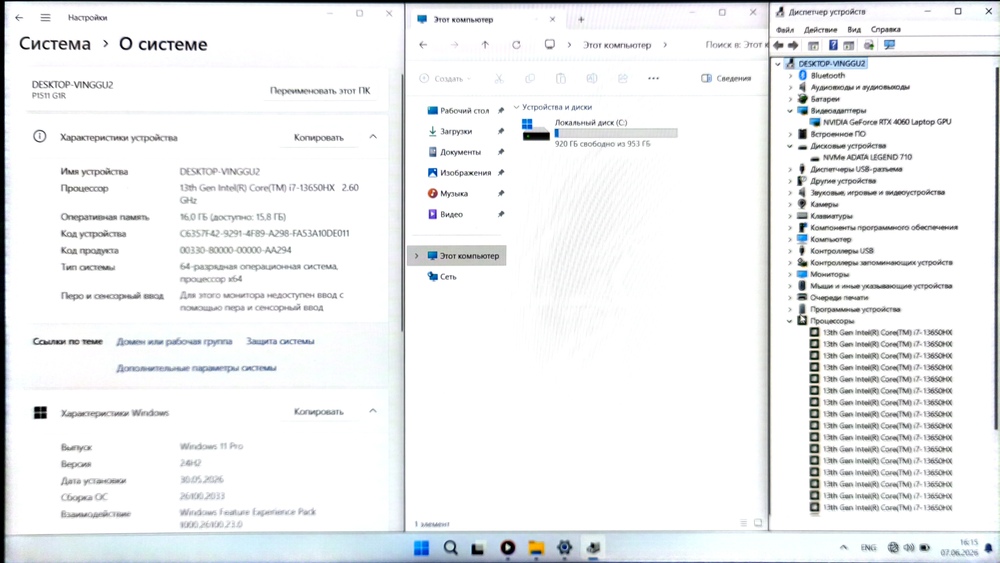Click Explorer up-arrow navigation icon
Screen dimensions: 1000x563
(x=485, y=45)
